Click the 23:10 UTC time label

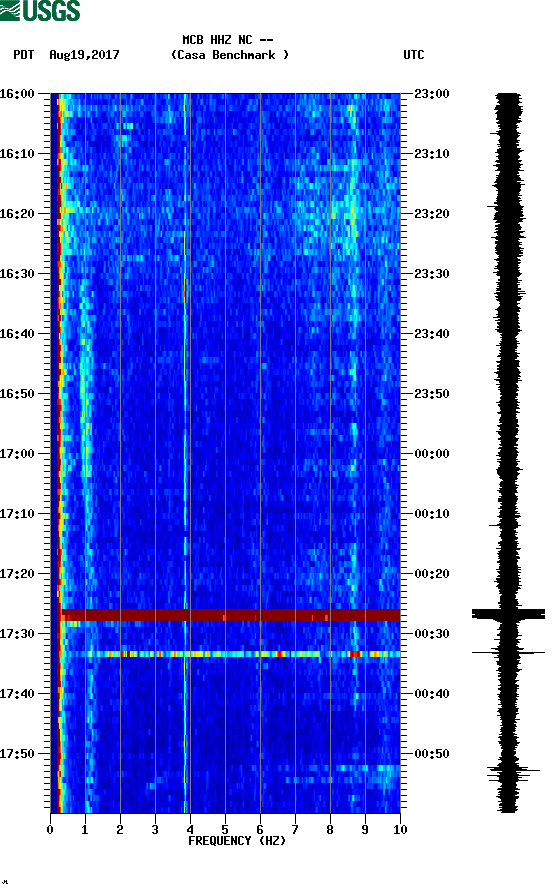[432, 154]
